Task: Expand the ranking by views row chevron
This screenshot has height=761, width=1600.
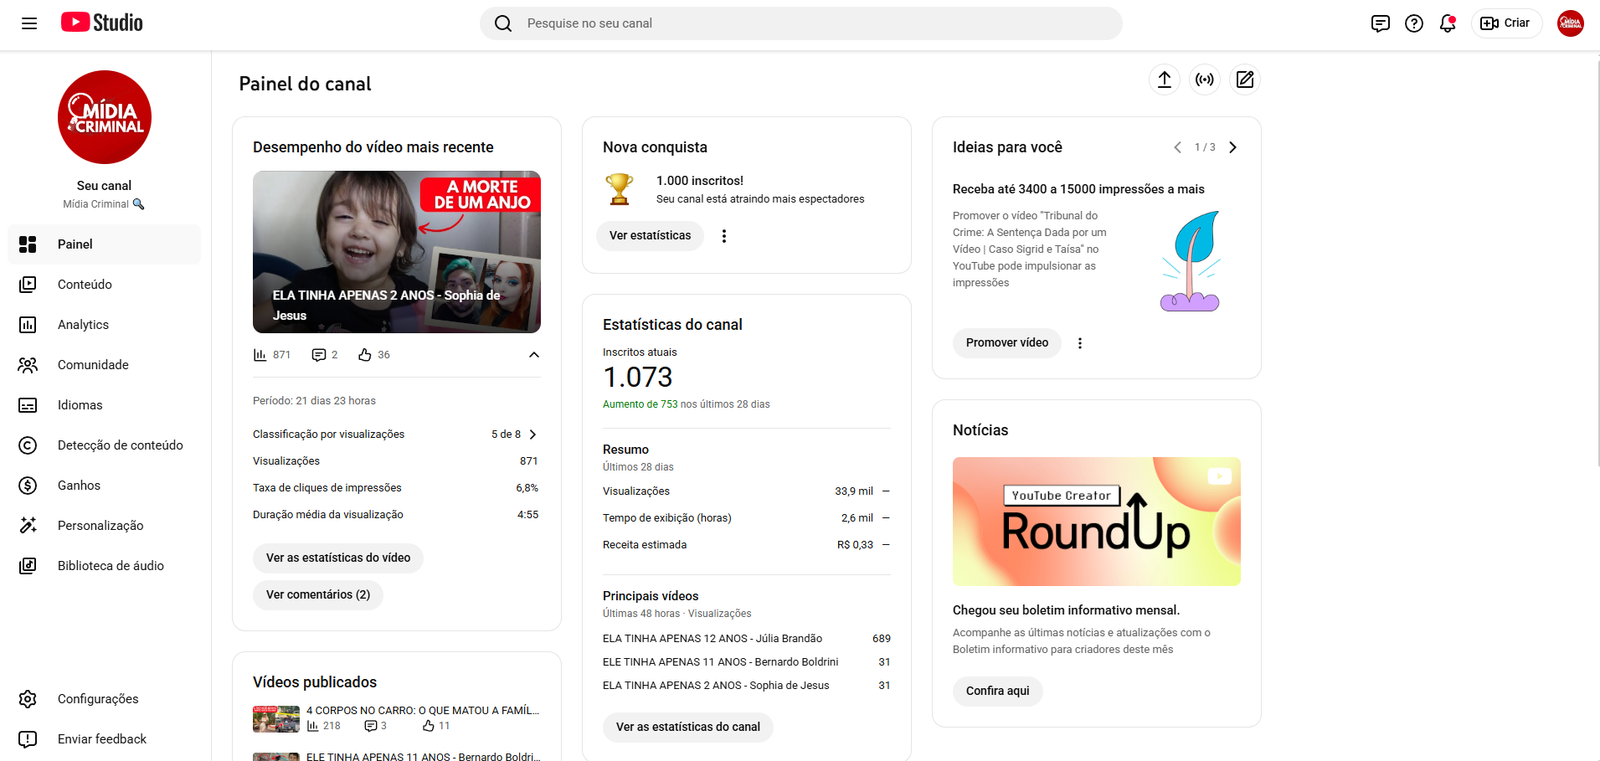Action: [533, 434]
